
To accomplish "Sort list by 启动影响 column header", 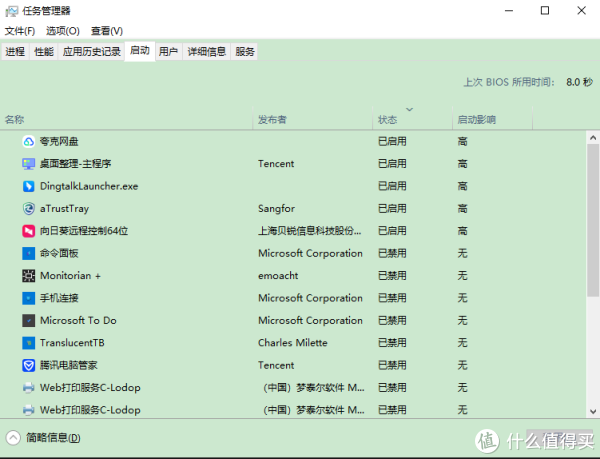I will point(478,120).
